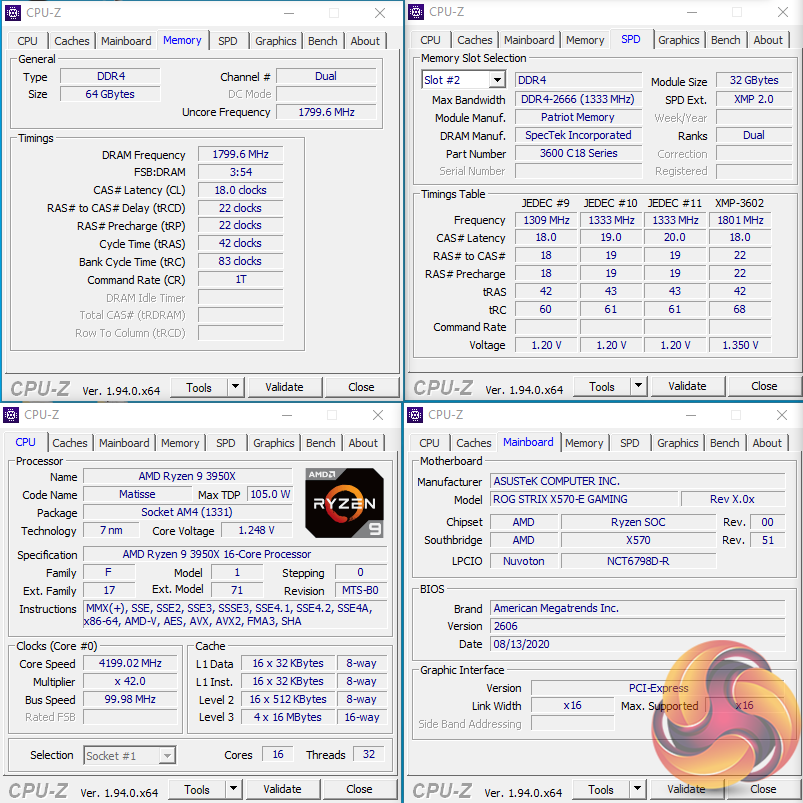Click the Module Size 32 GBytes field
The height and width of the screenshot is (803, 803).
(x=754, y=80)
